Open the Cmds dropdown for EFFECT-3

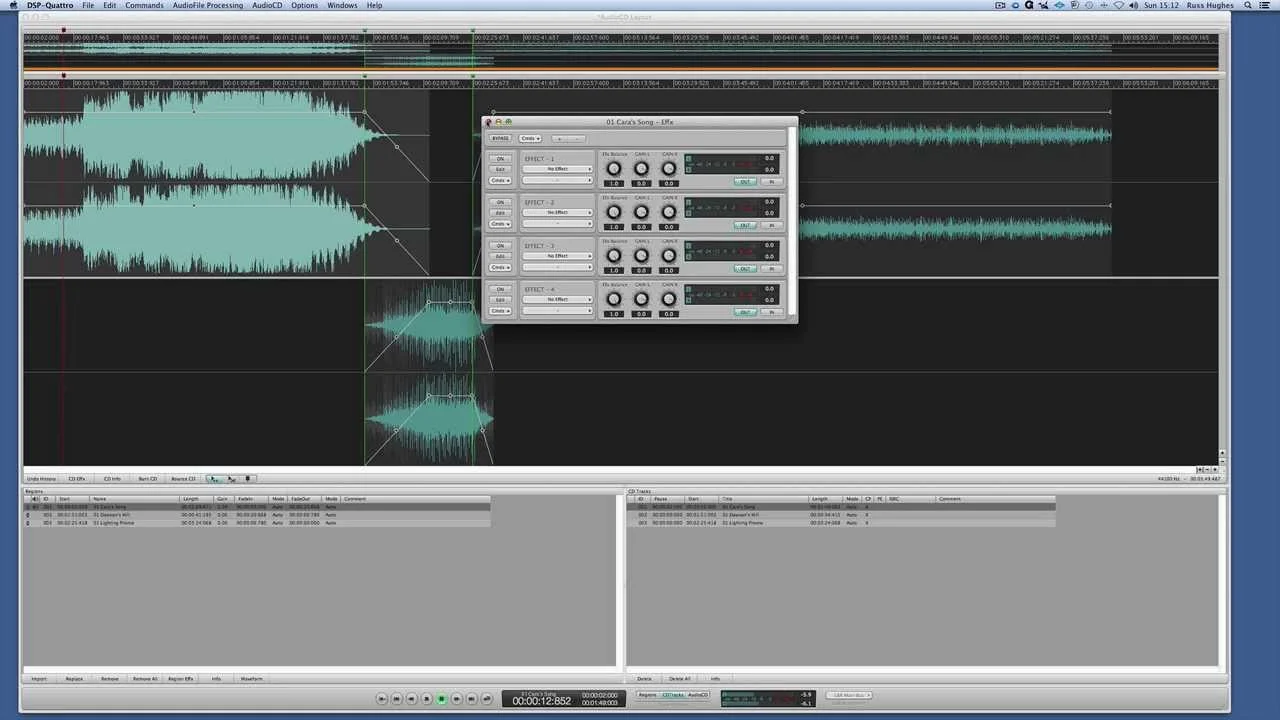[500, 268]
